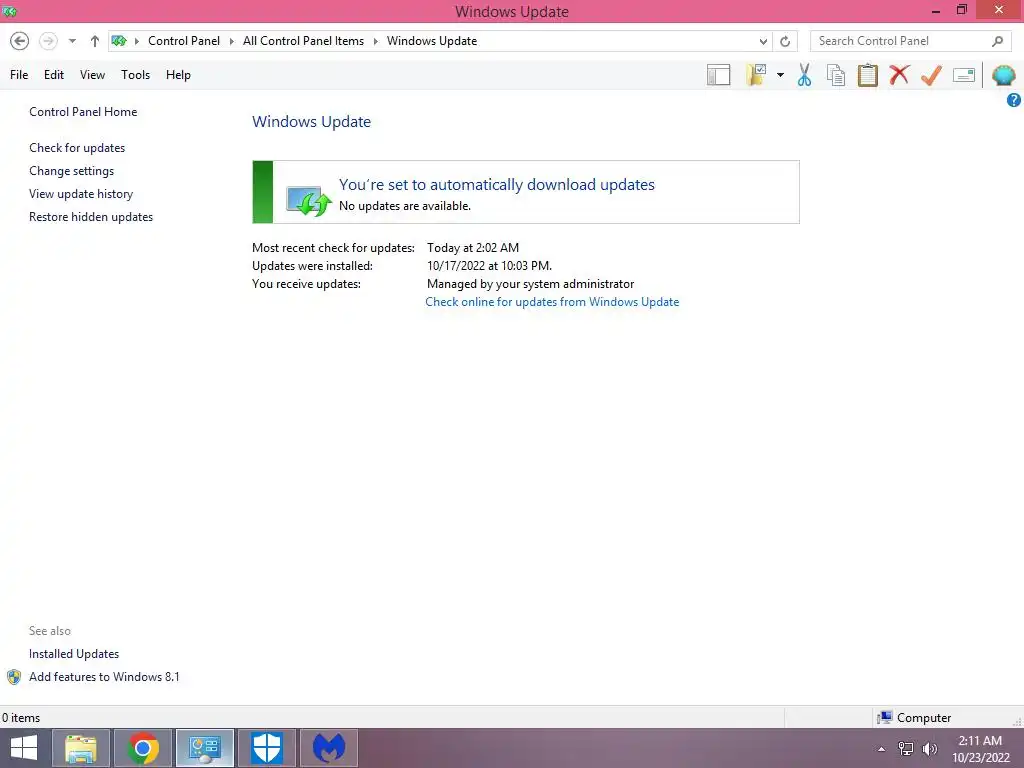Open Change settings link
The height and width of the screenshot is (768, 1024).
71,170
